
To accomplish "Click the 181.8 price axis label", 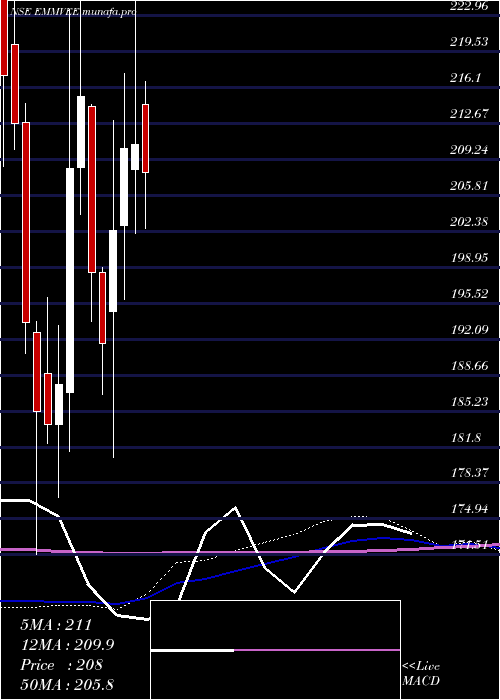I will click(x=465, y=437).
